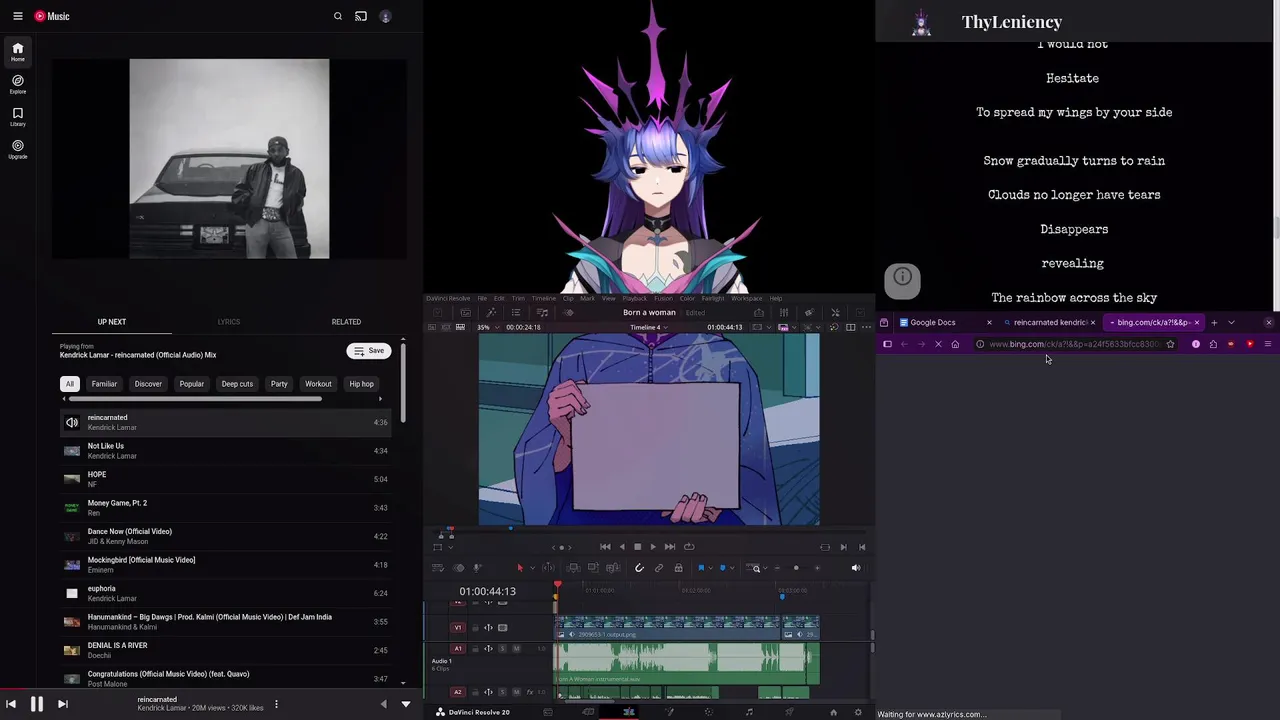Open the Sound Library panel
The image size is (1280, 720).
point(542,313)
